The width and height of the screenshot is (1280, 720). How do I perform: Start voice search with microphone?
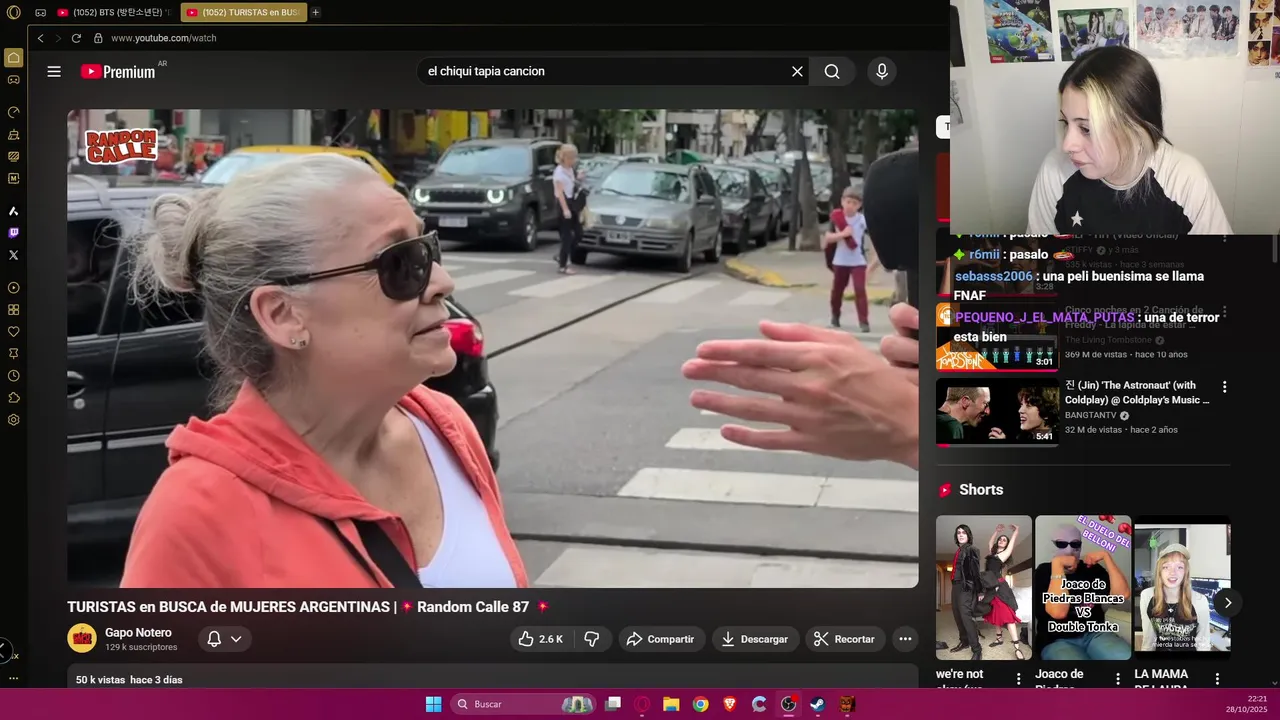pos(881,71)
